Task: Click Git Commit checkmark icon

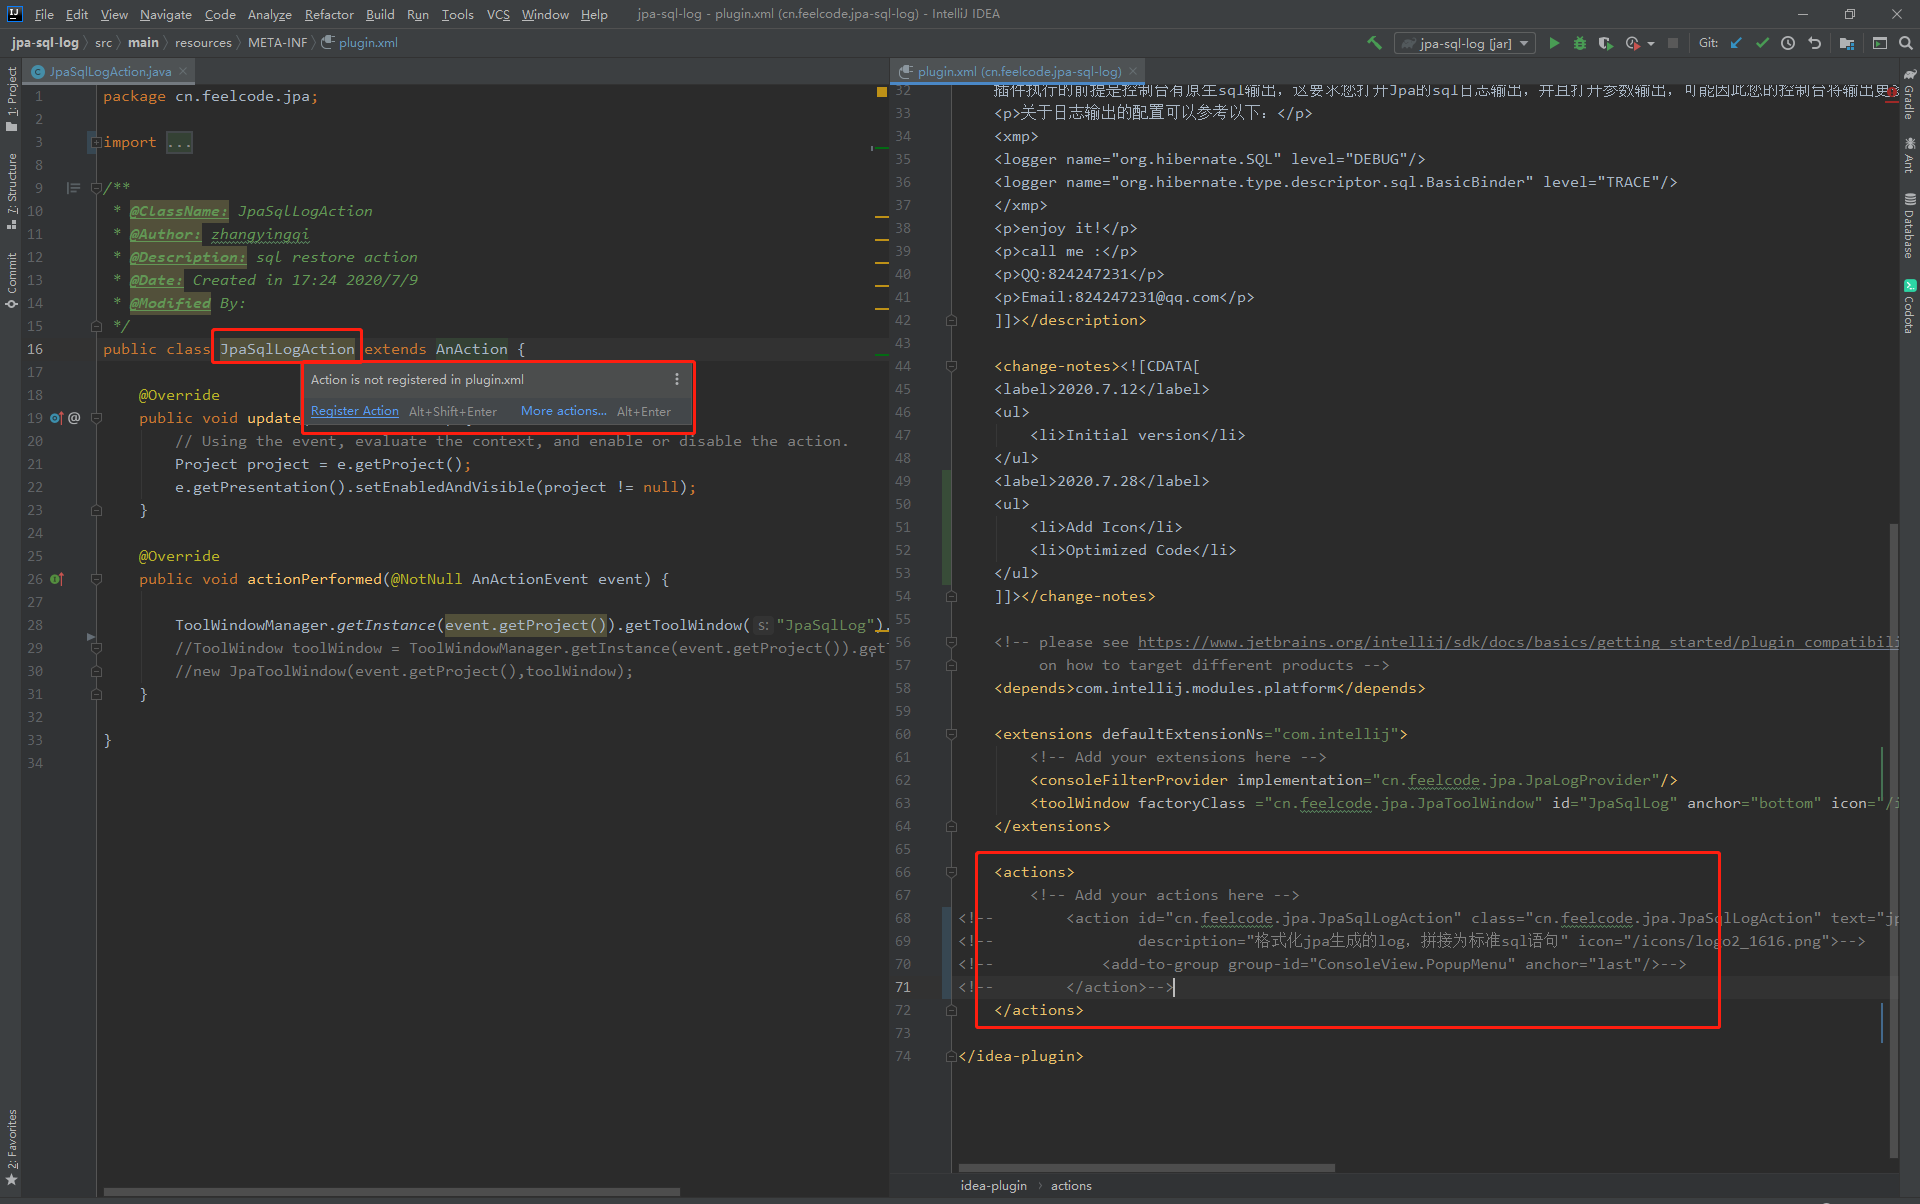Action: click(x=1762, y=43)
